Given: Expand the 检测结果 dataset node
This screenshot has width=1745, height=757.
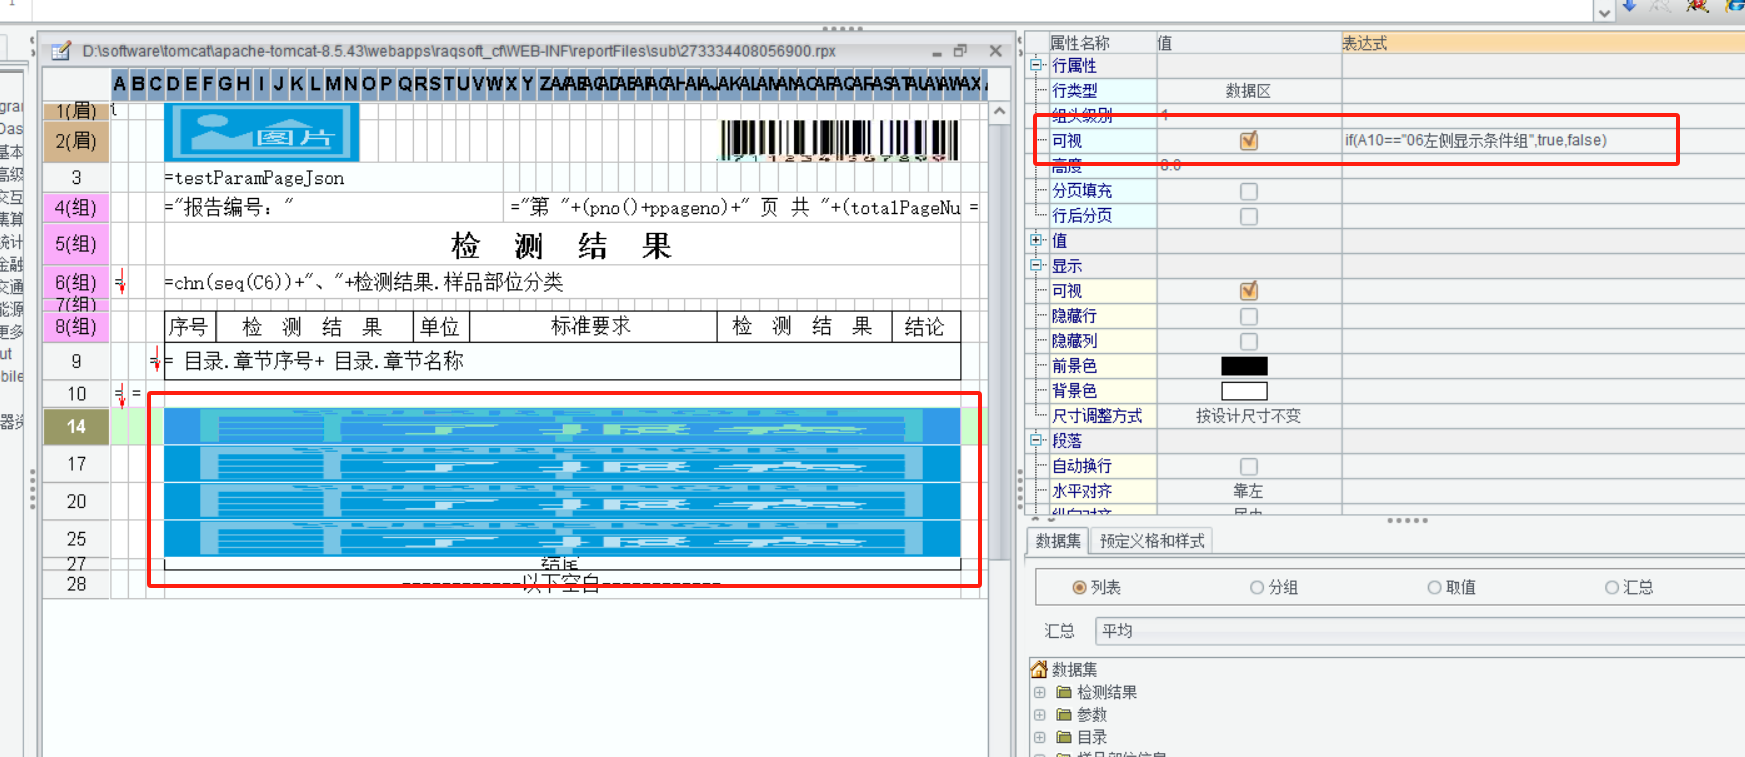Looking at the screenshot, I should pyautogui.click(x=1040, y=692).
